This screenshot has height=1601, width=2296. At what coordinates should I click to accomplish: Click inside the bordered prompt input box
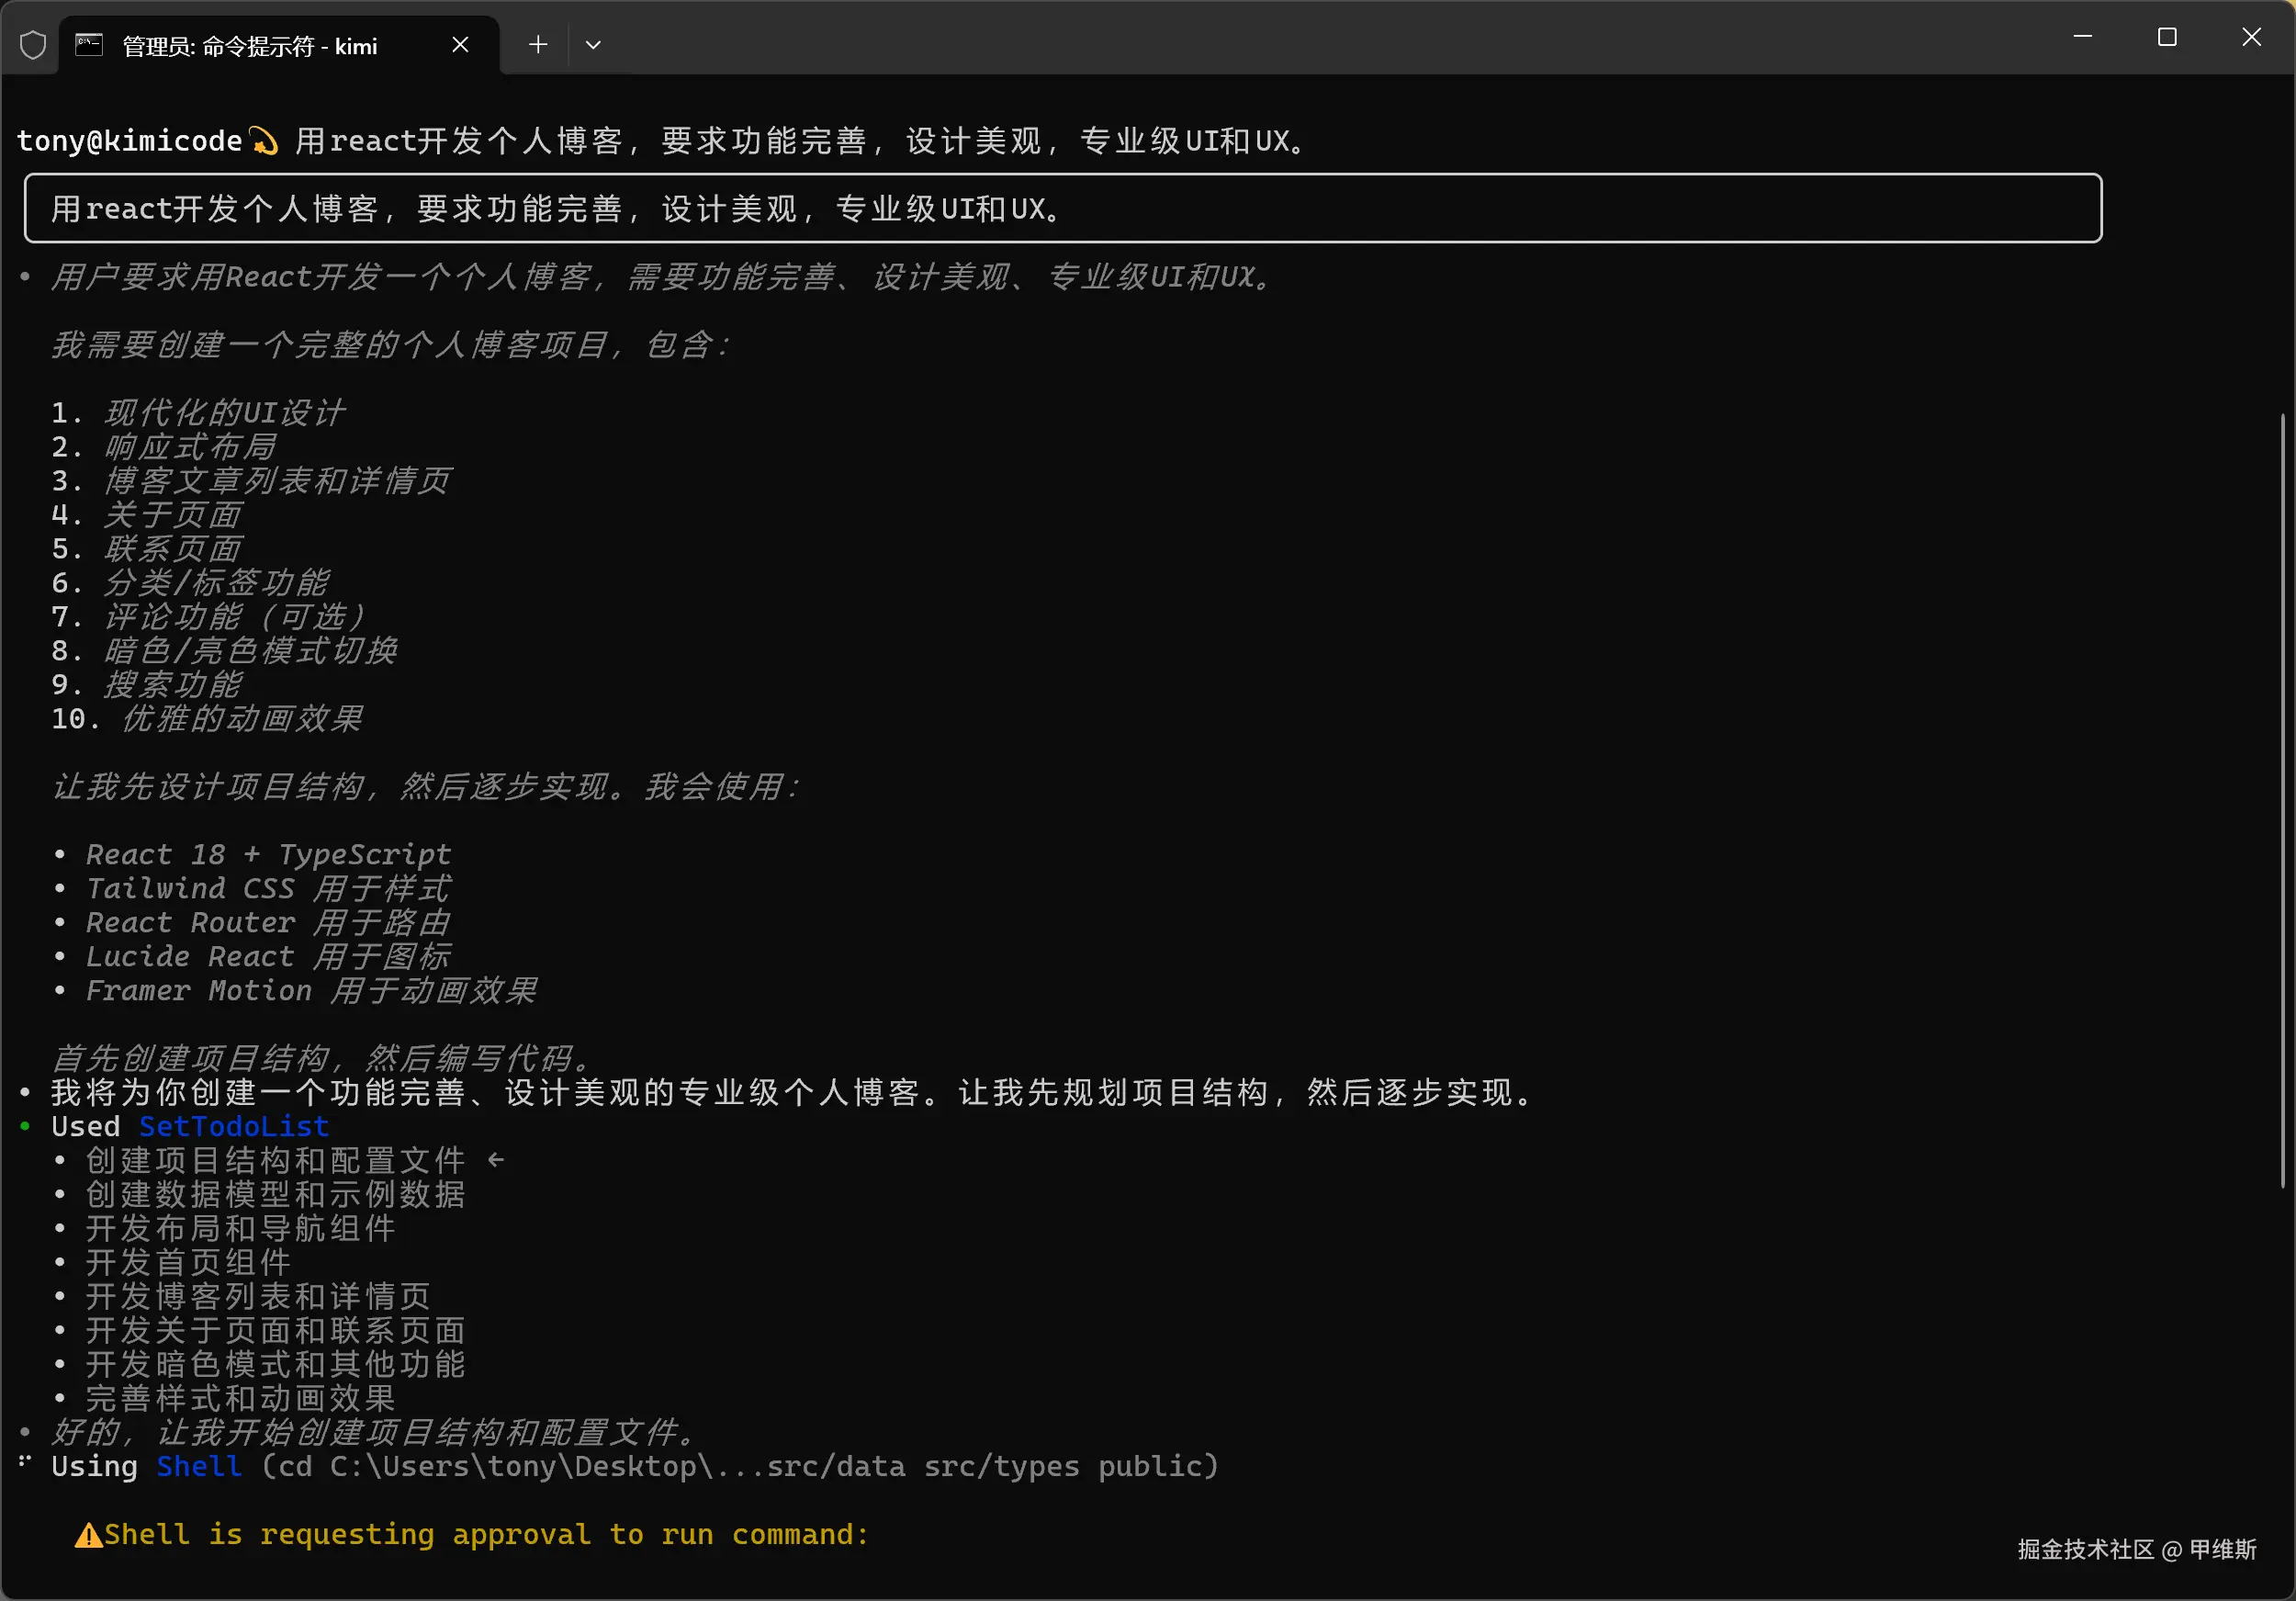point(1062,208)
